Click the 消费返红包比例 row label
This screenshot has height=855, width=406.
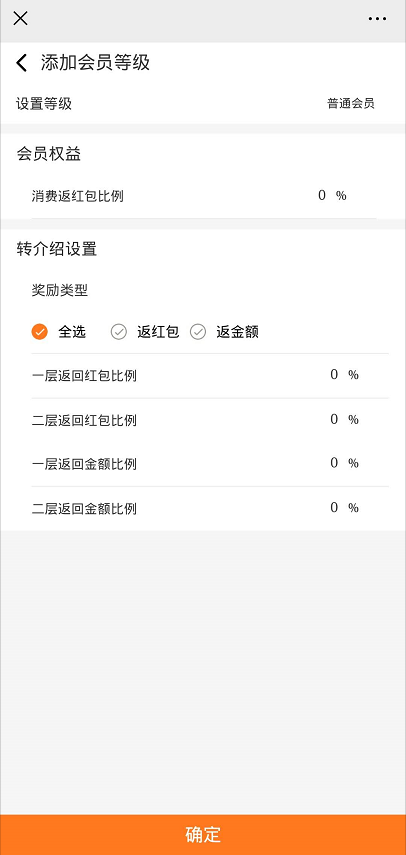click(77, 196)
